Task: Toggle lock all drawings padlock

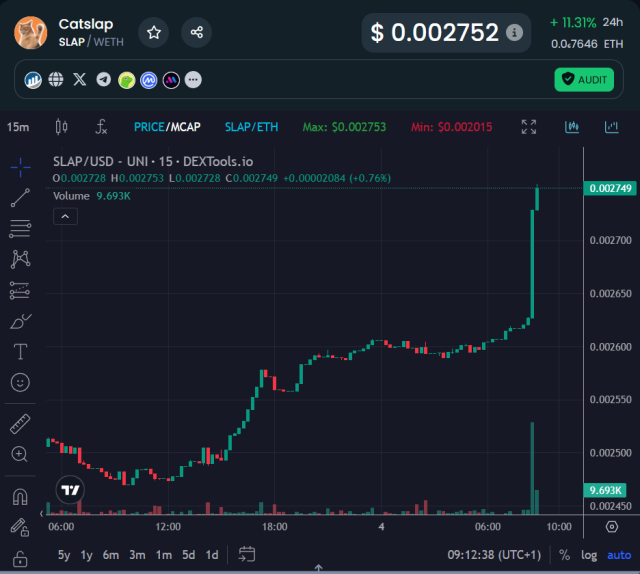Action: click(x=20, y=558)
